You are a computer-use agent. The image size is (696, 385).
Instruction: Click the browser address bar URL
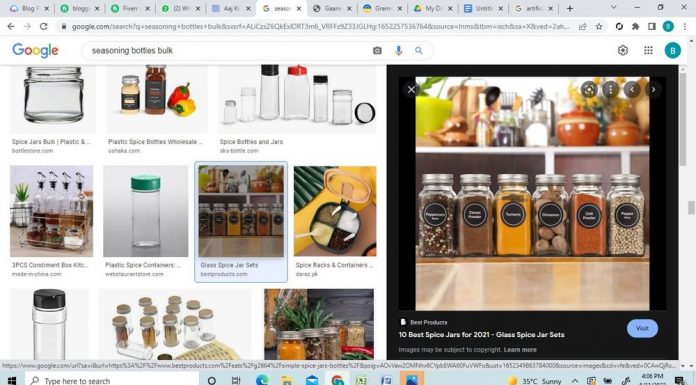click(320, 27)
